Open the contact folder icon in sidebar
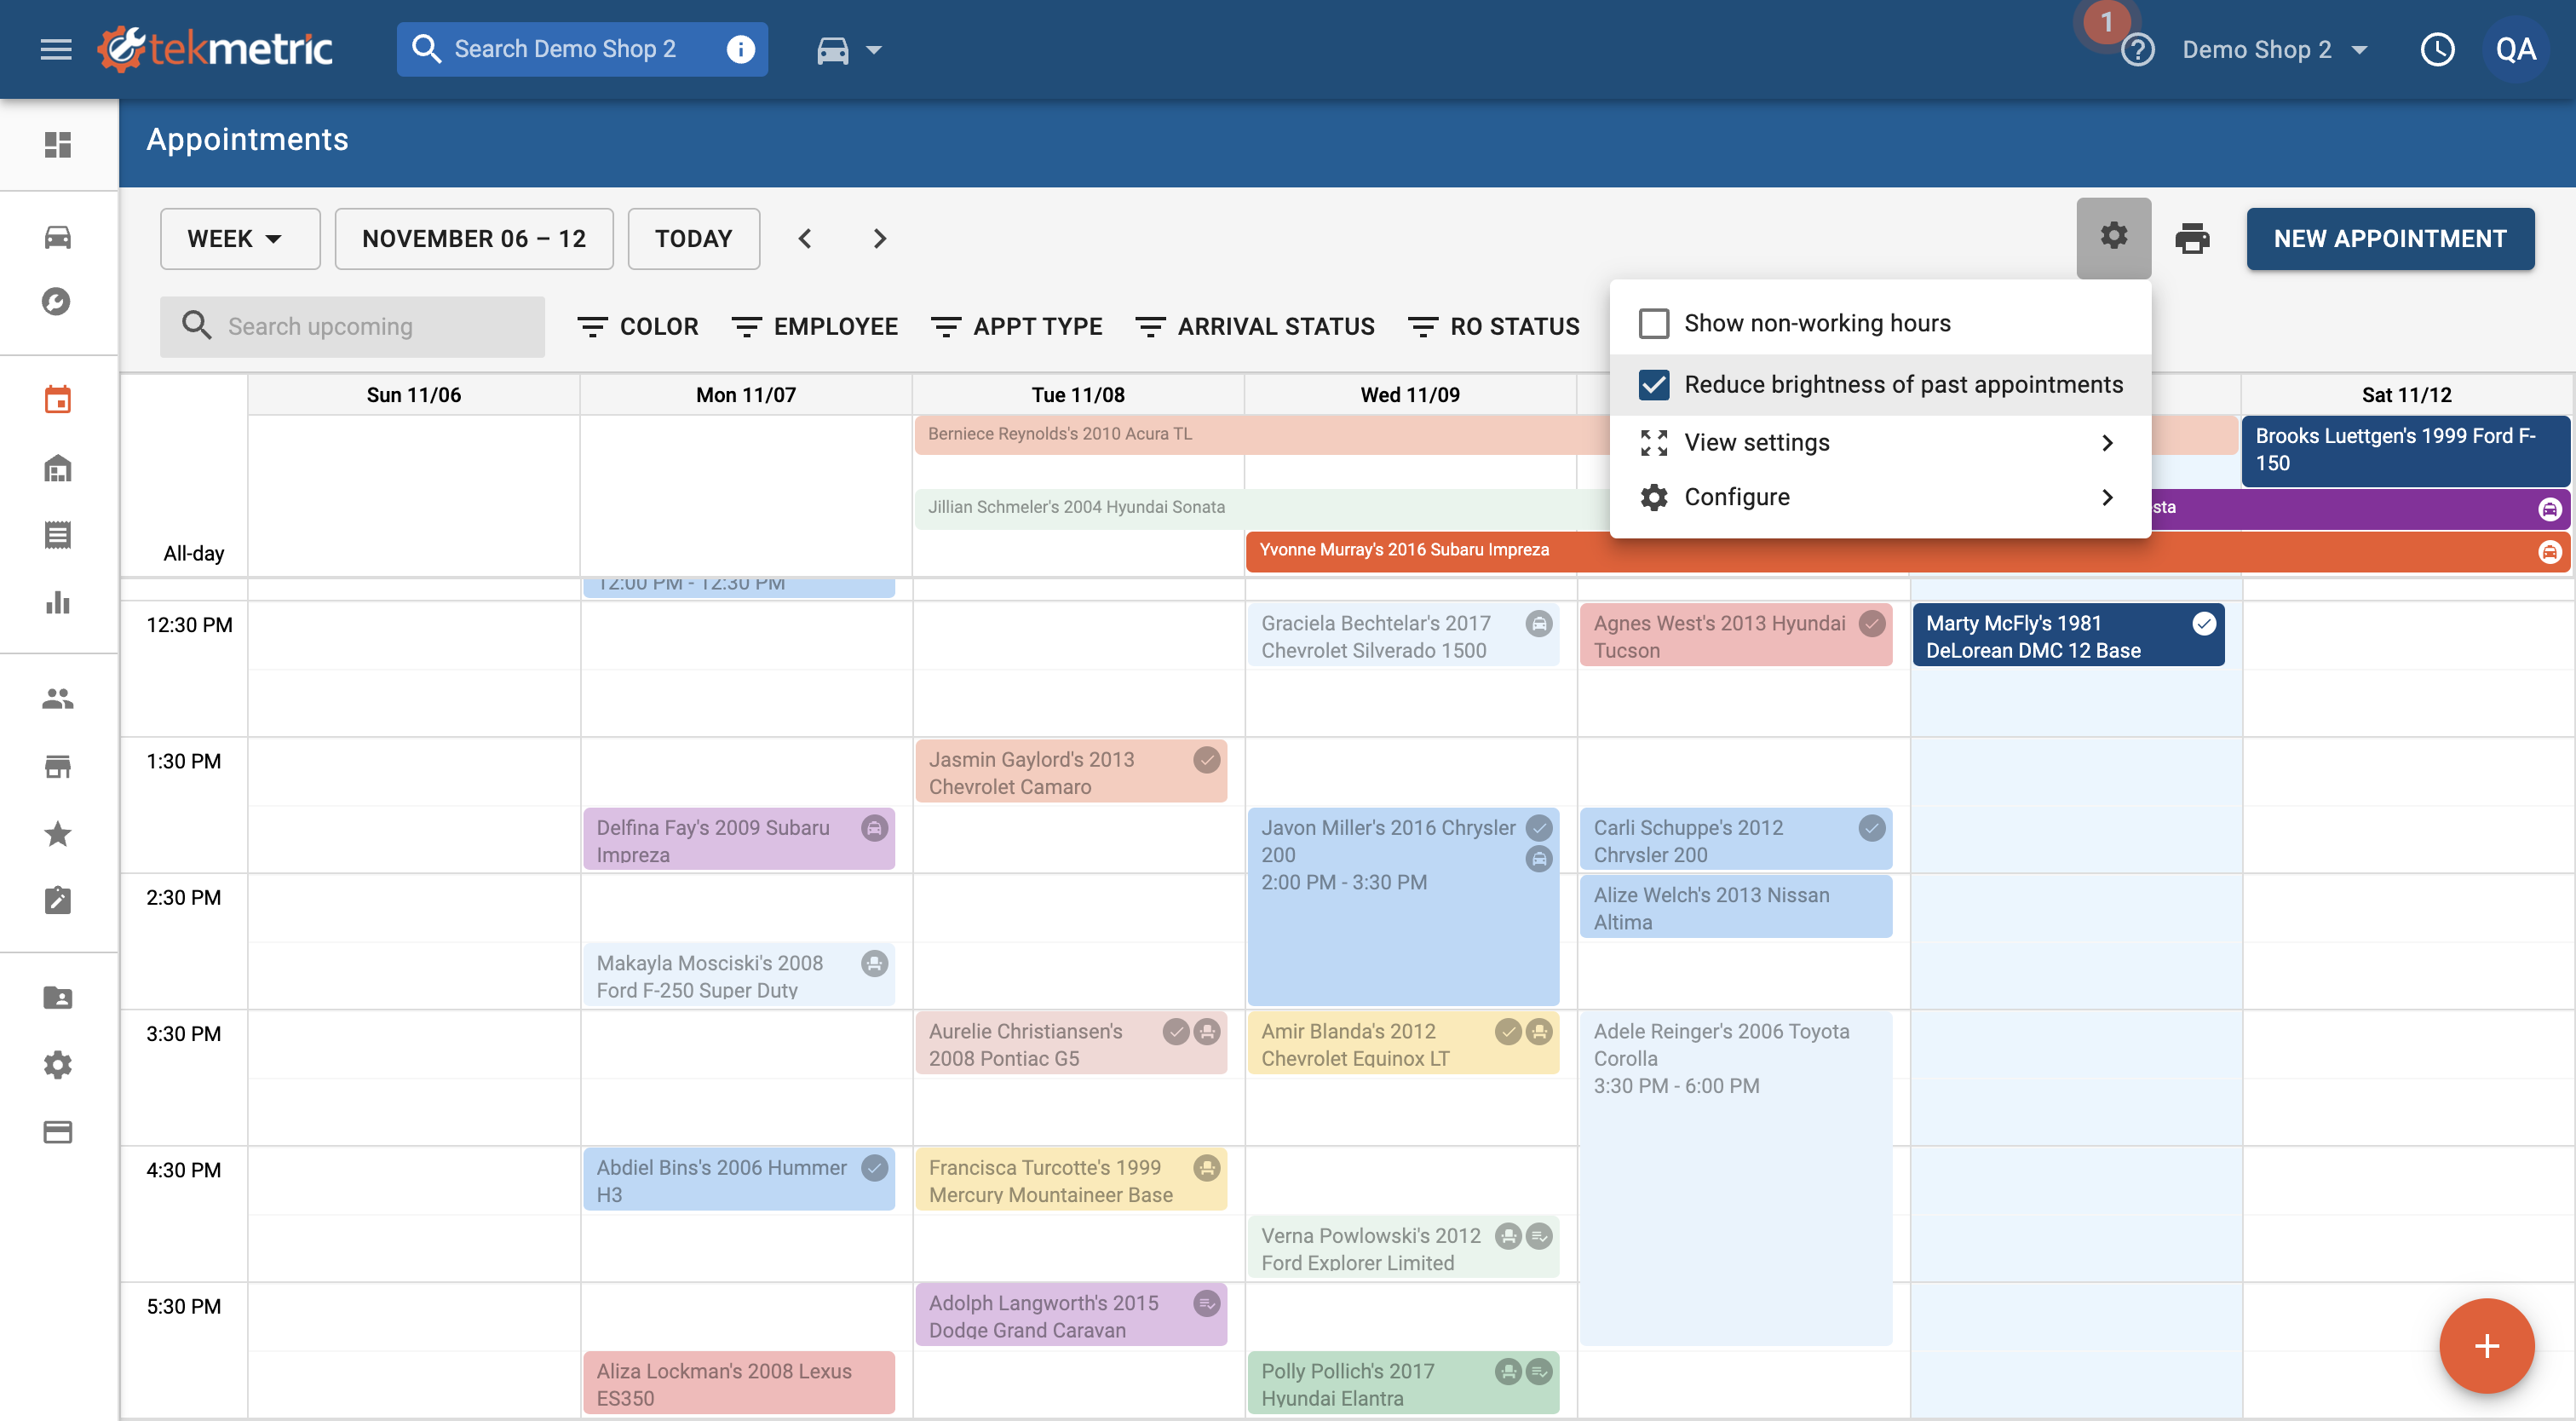 (58, 997)
